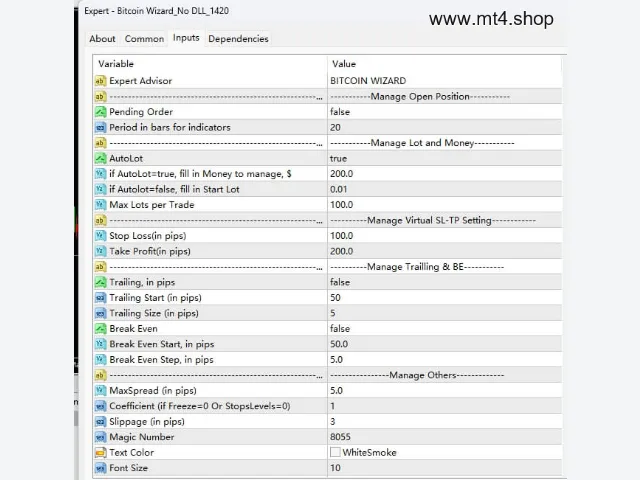Click the Start Lot double icon
This screenshot has height=480, width=640.
click(x=100, y=189)
